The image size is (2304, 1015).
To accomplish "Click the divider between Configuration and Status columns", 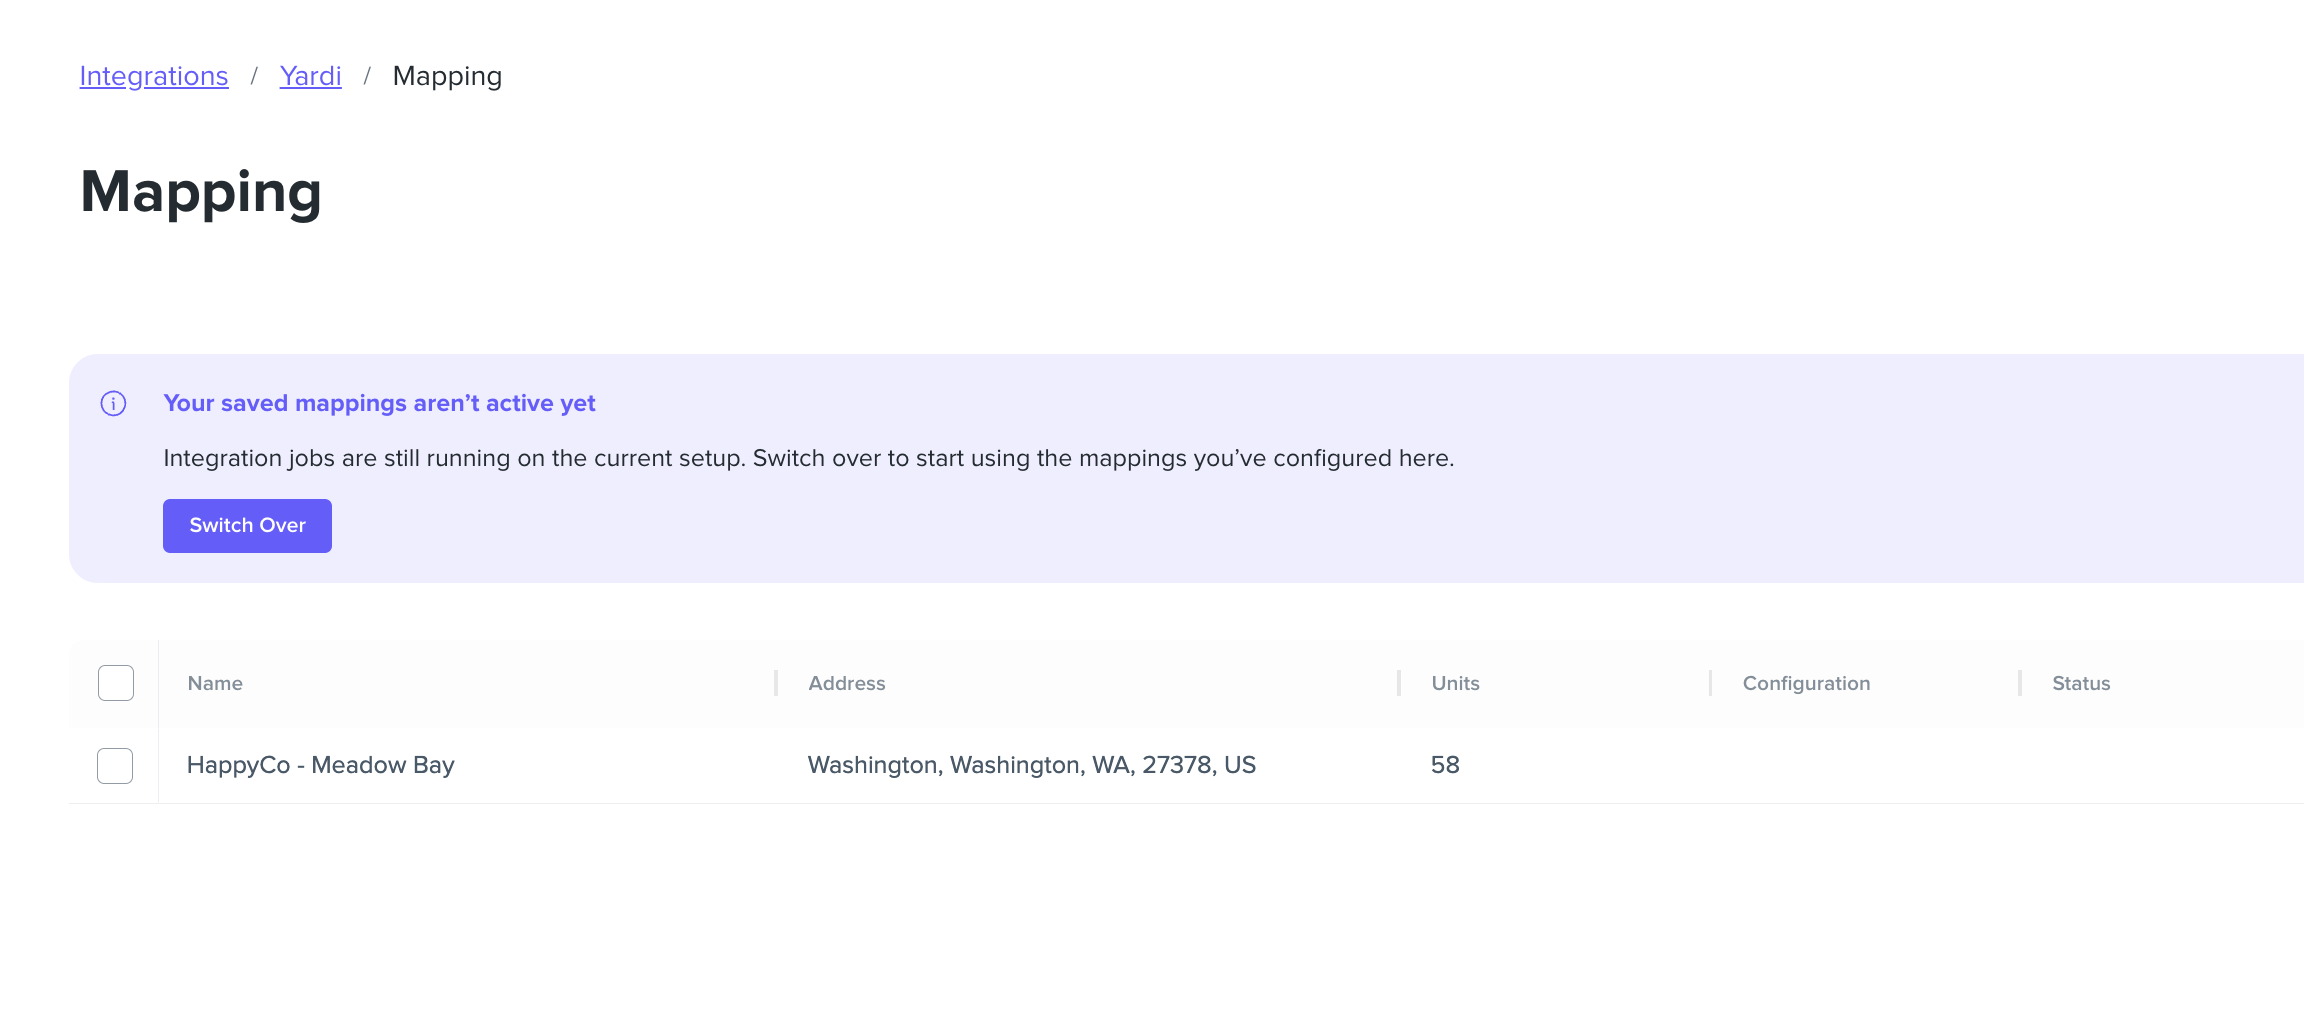I will click(x=2020, y=683).
